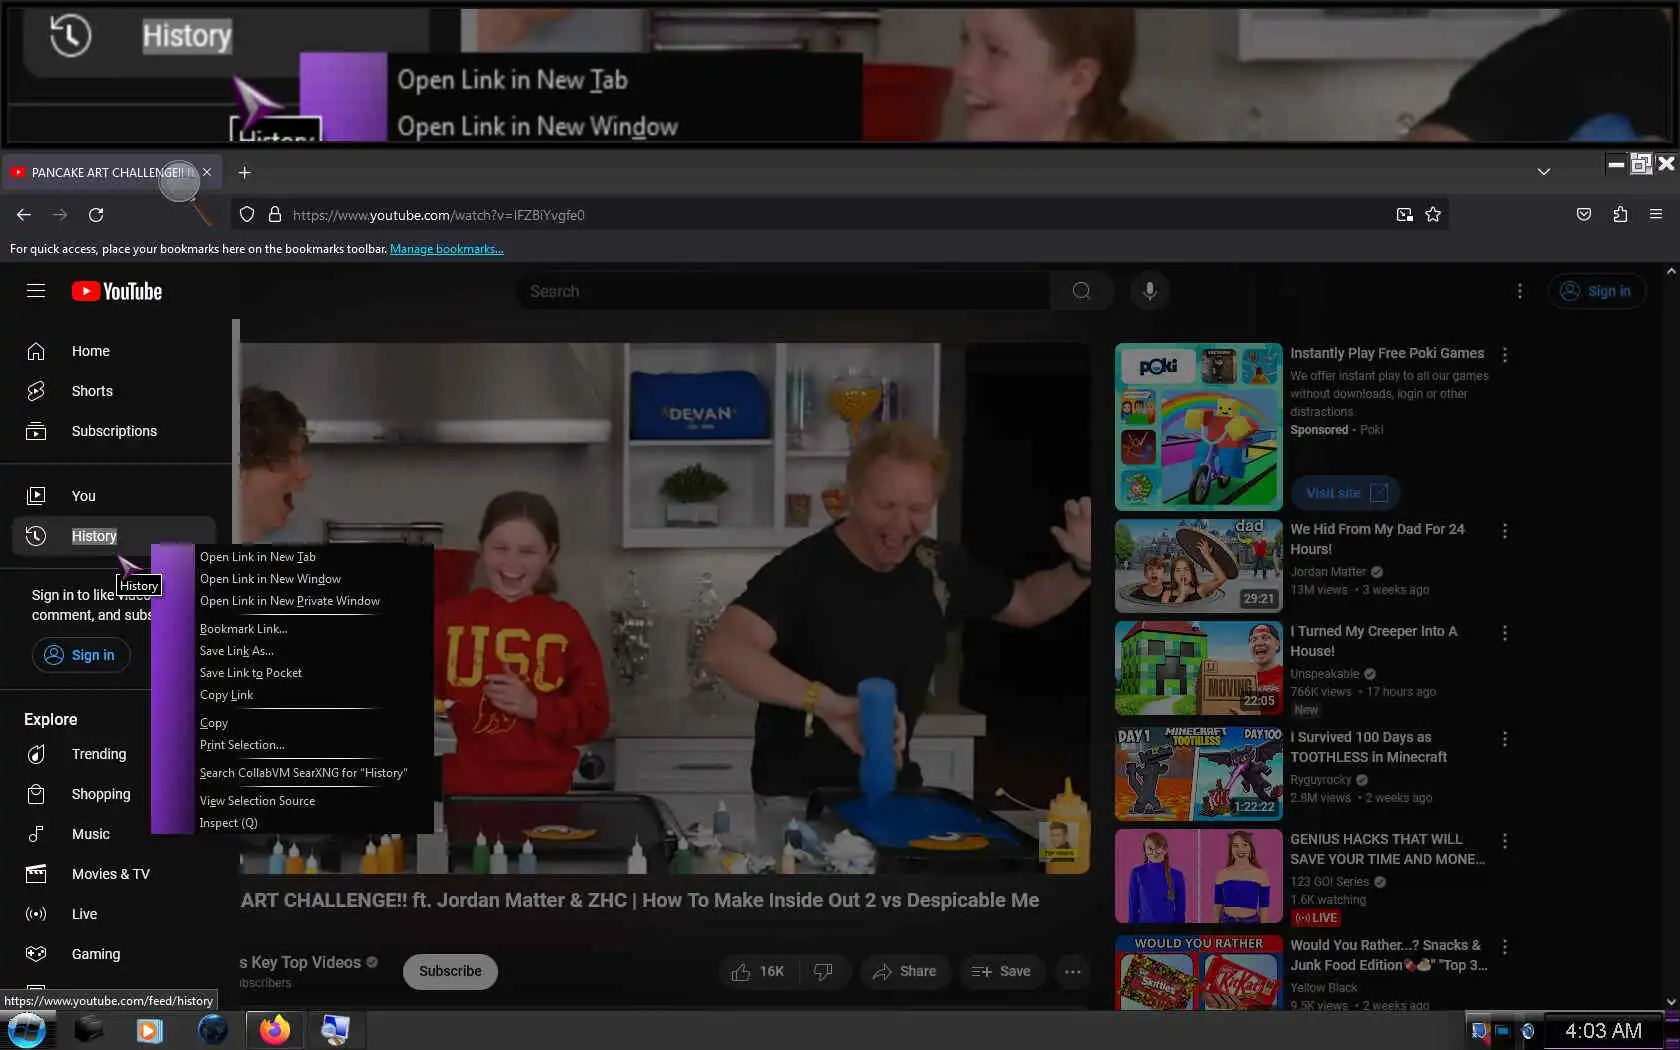Open the Manage bookmarks link
This screenshot has width=1680, height=1050.
(x=447, y=249)
